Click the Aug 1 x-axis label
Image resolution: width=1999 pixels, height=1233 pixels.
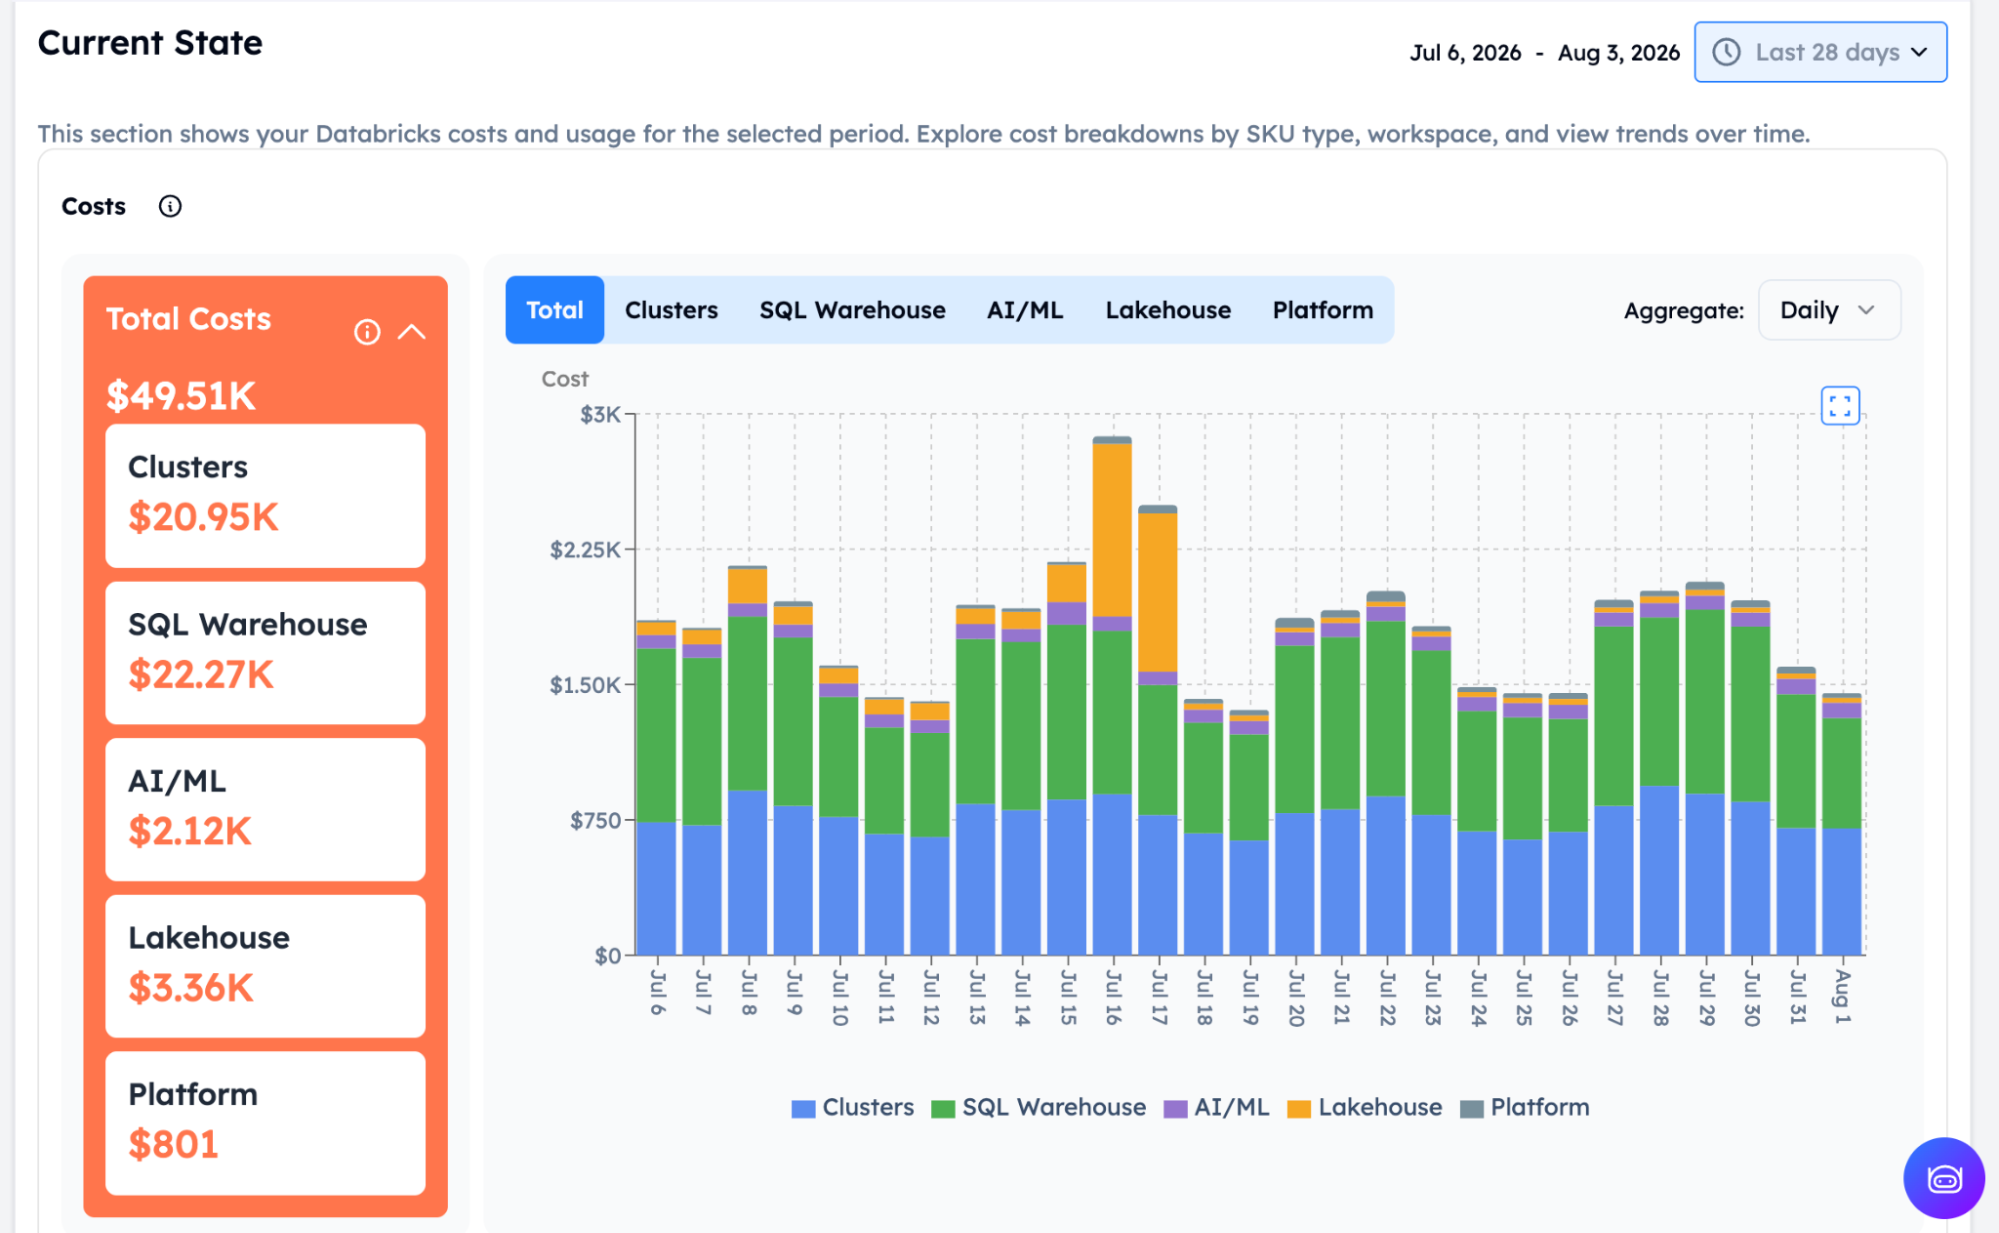(x=1842, y=996)
